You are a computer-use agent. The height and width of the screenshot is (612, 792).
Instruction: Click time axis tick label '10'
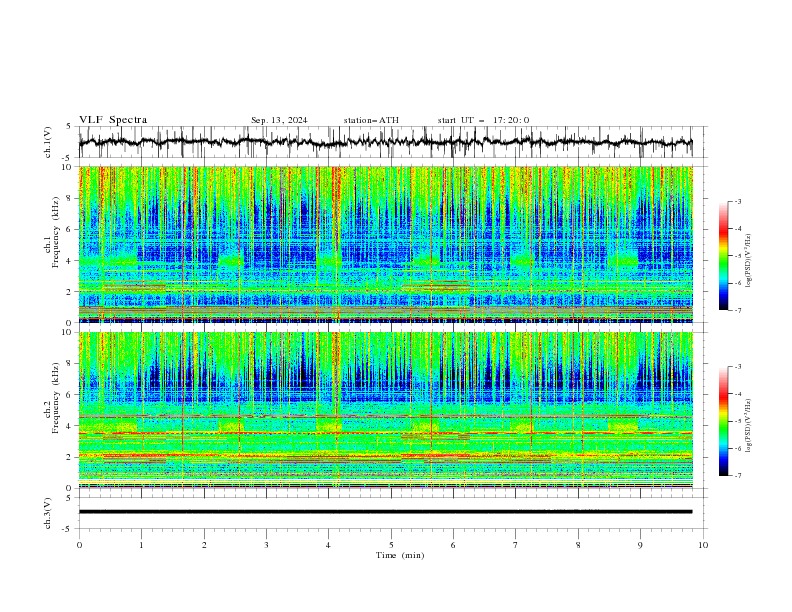tap(703, 545)
